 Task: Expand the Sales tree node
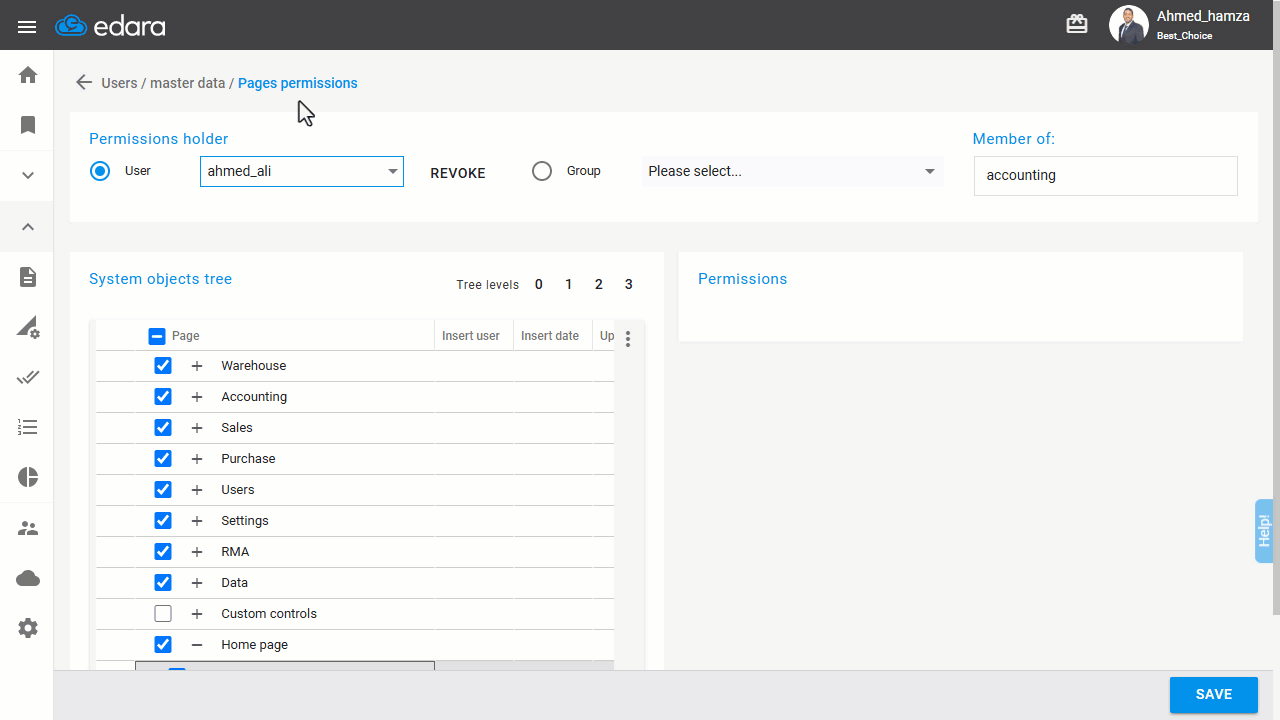[x=197, y=428]
